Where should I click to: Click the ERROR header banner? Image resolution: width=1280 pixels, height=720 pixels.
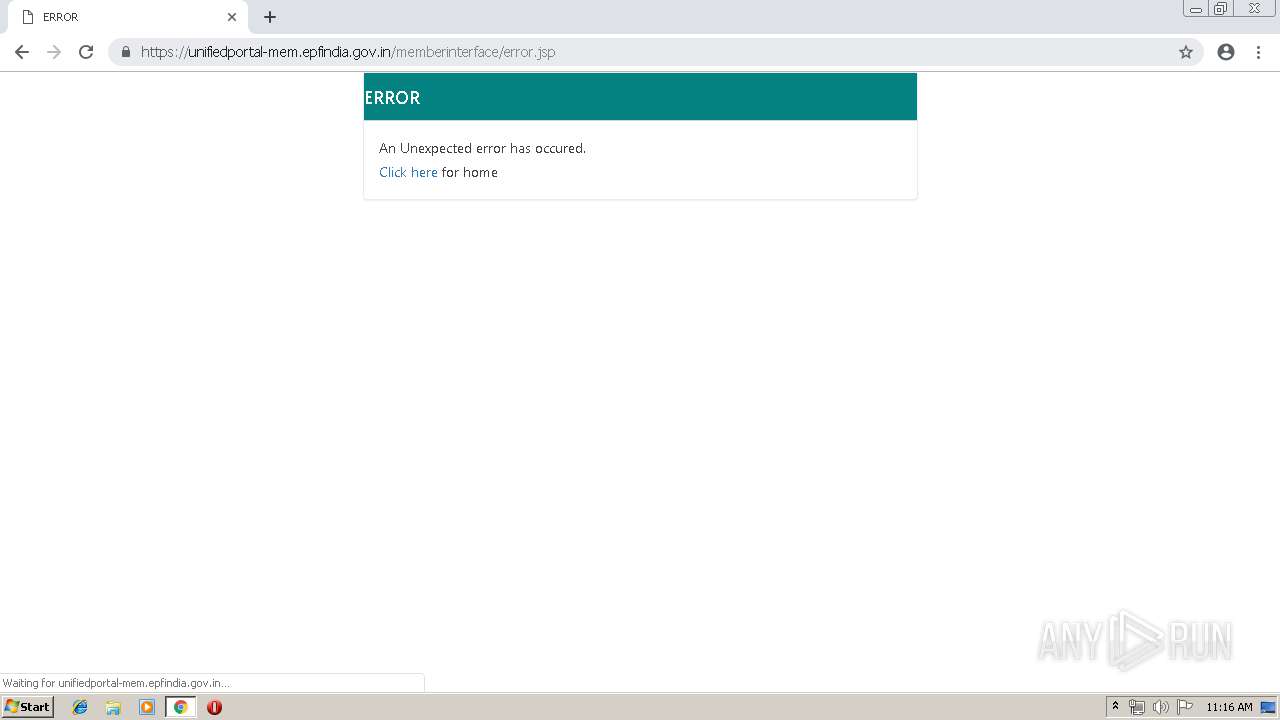click(640, 97)
